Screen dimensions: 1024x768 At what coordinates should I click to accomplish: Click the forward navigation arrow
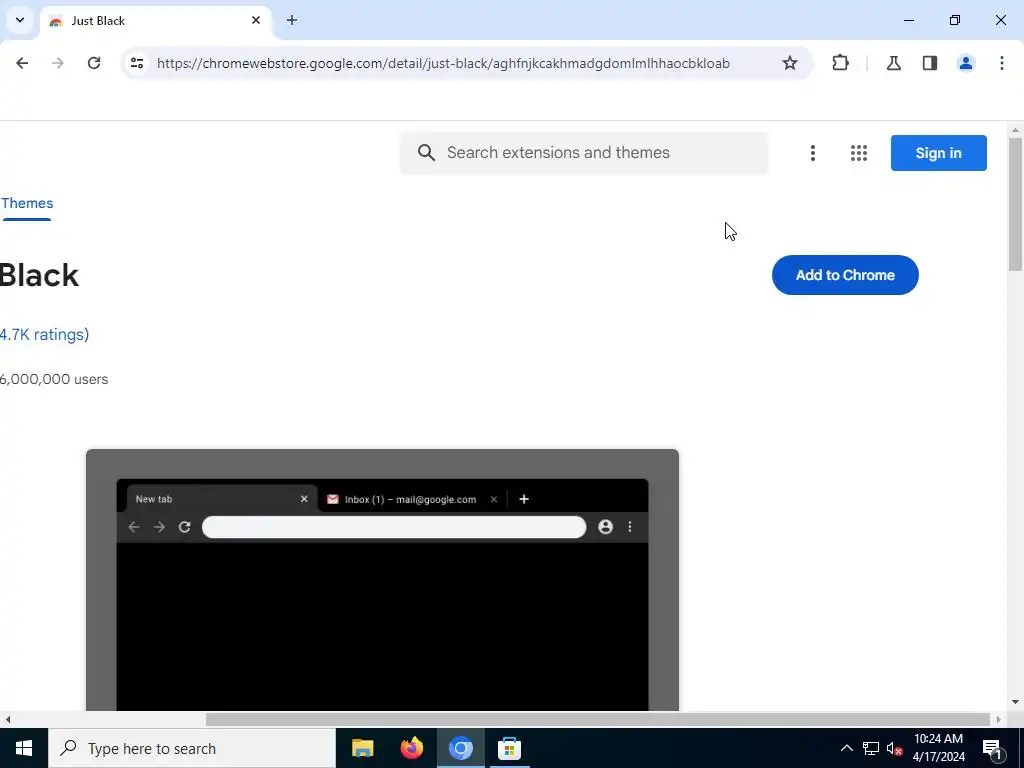click(x=58, y=63)
